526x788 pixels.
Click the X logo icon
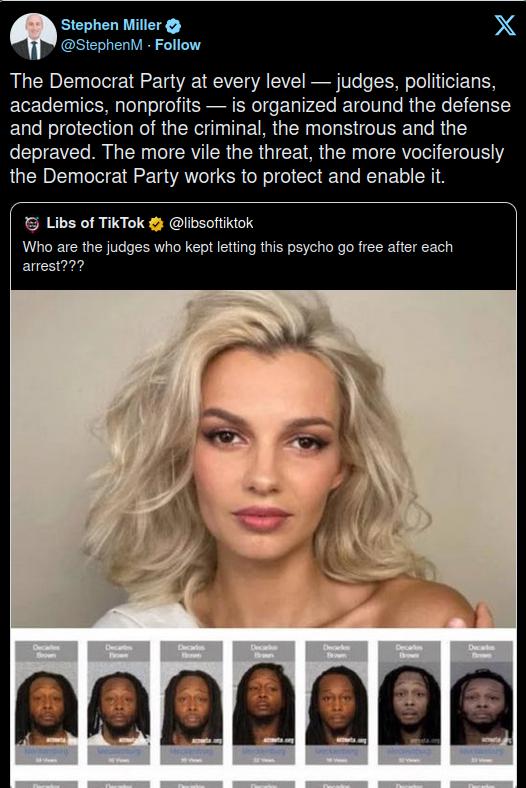tap(505, 25)
